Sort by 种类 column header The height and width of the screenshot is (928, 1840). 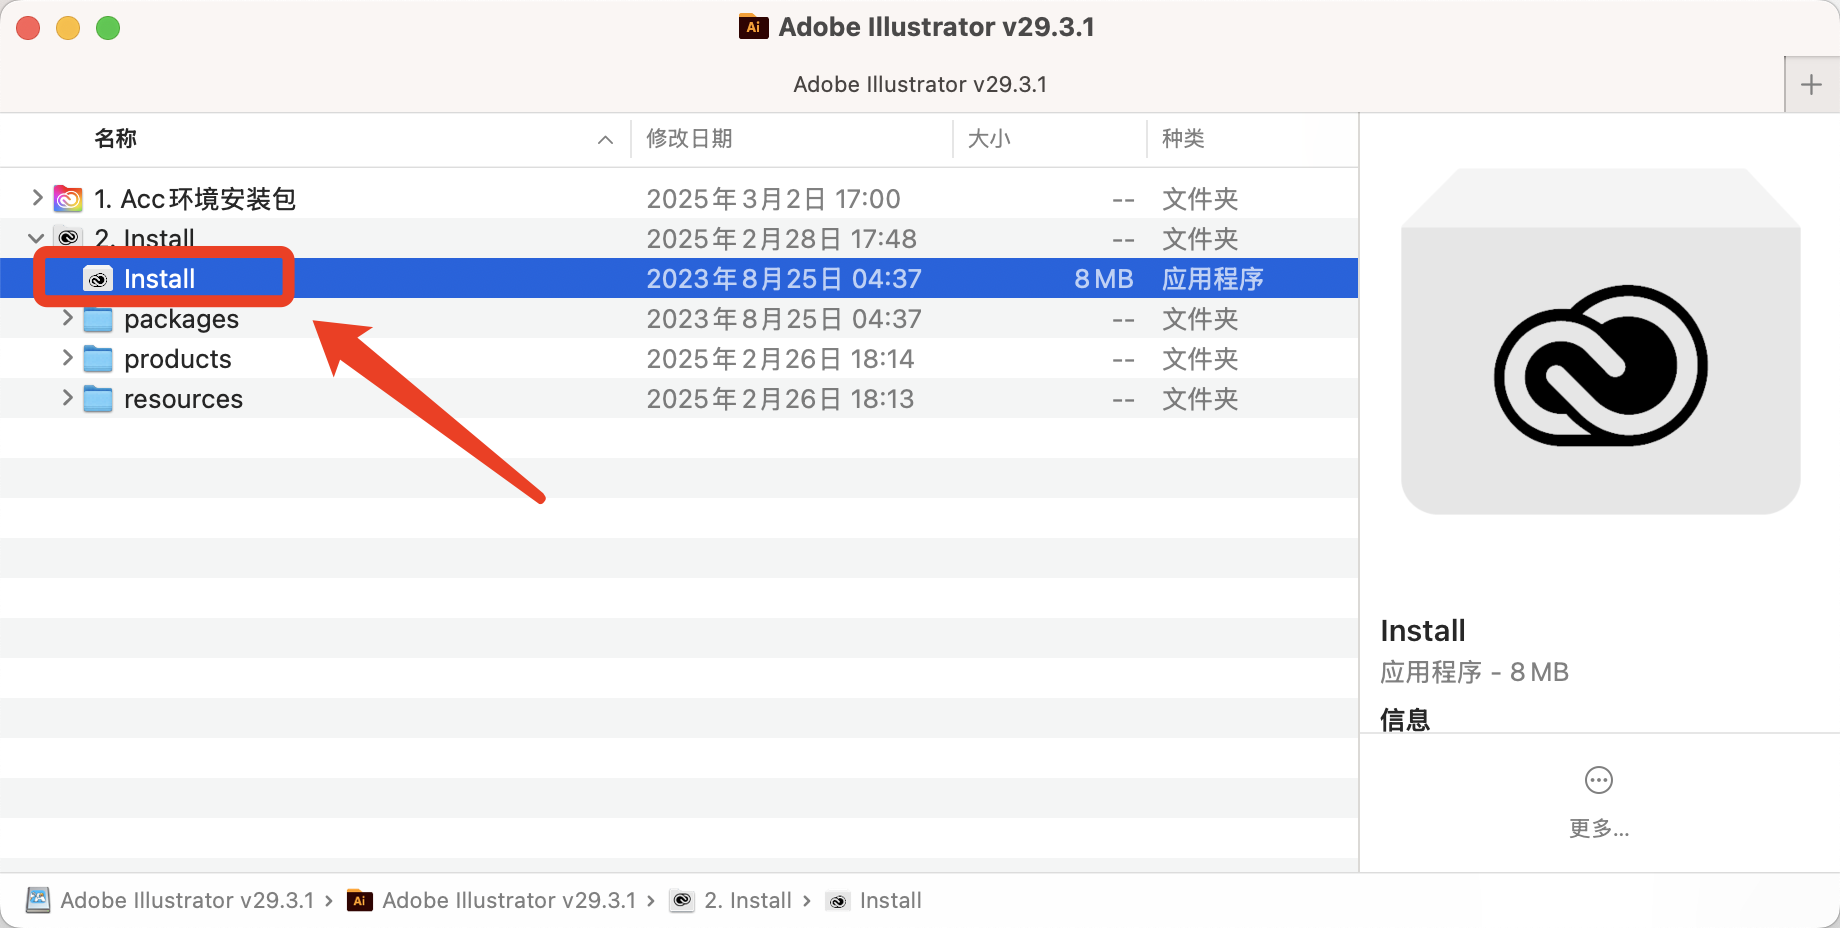pos(1183,139)
